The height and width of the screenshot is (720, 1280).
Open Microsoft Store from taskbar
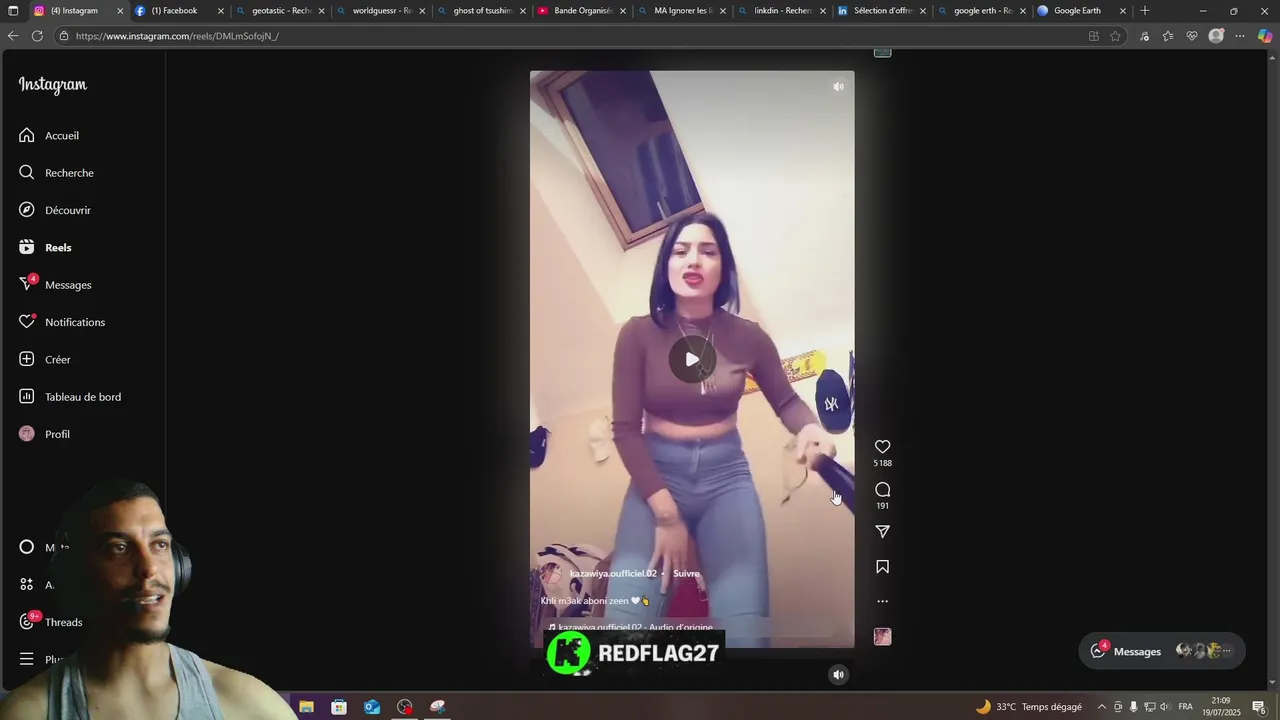pyautogui.click(x=339, y=707)
